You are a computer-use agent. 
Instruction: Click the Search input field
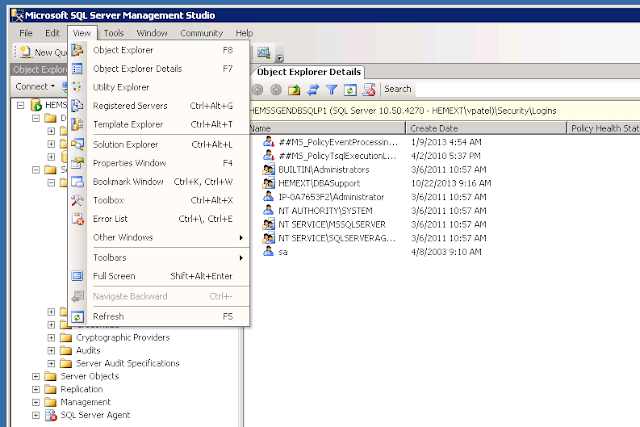click(527, 89)
